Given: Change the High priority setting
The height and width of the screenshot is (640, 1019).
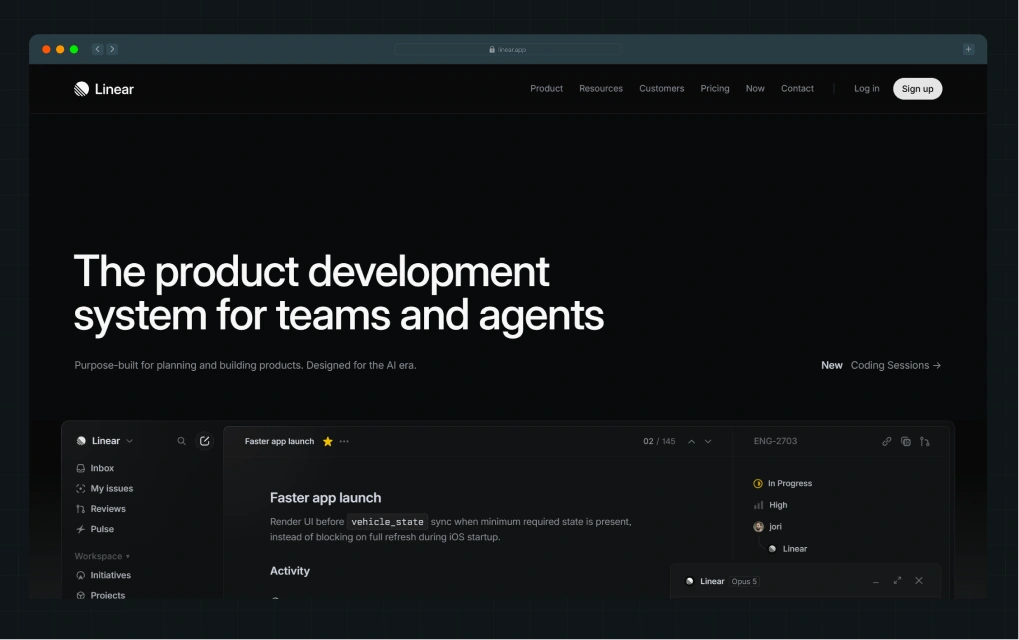Looking at the screenshot, I should click(770, 505).
